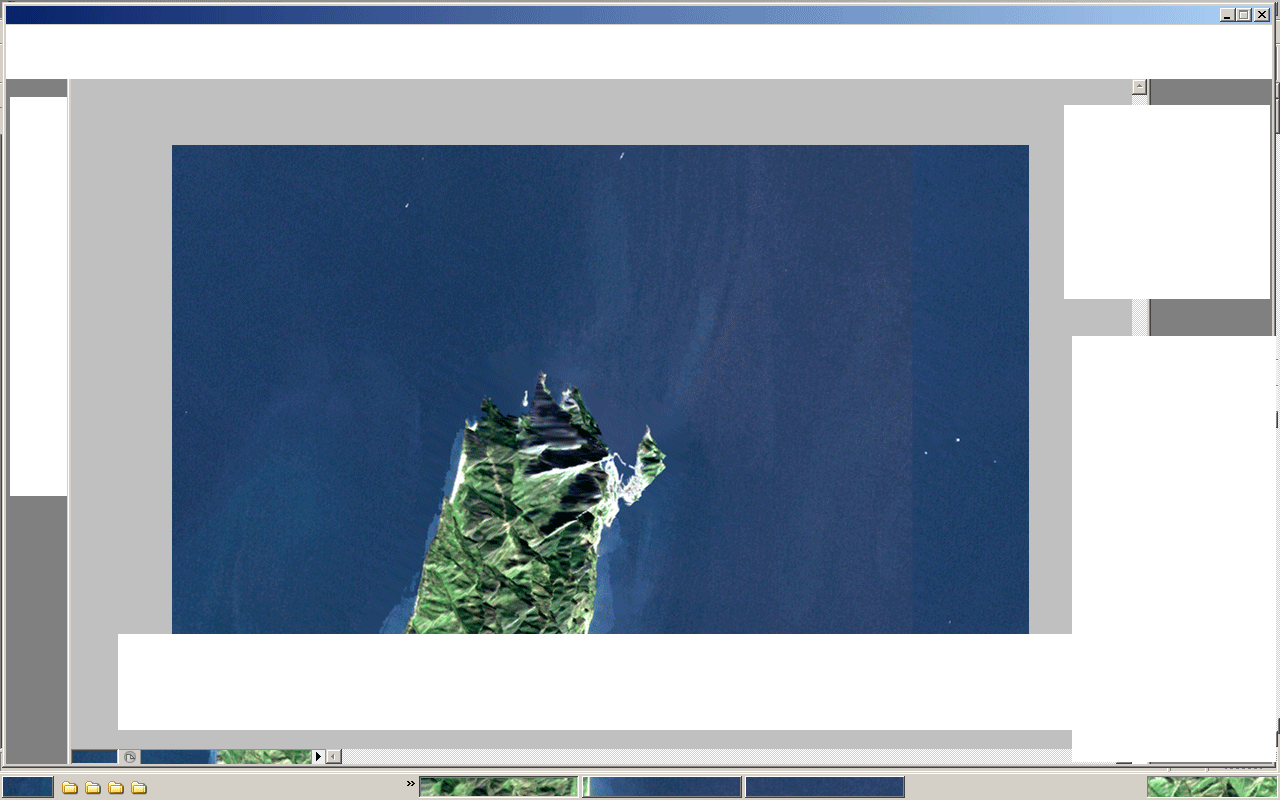
Task: Open the Start button on the taskbar
Action: 27,787
